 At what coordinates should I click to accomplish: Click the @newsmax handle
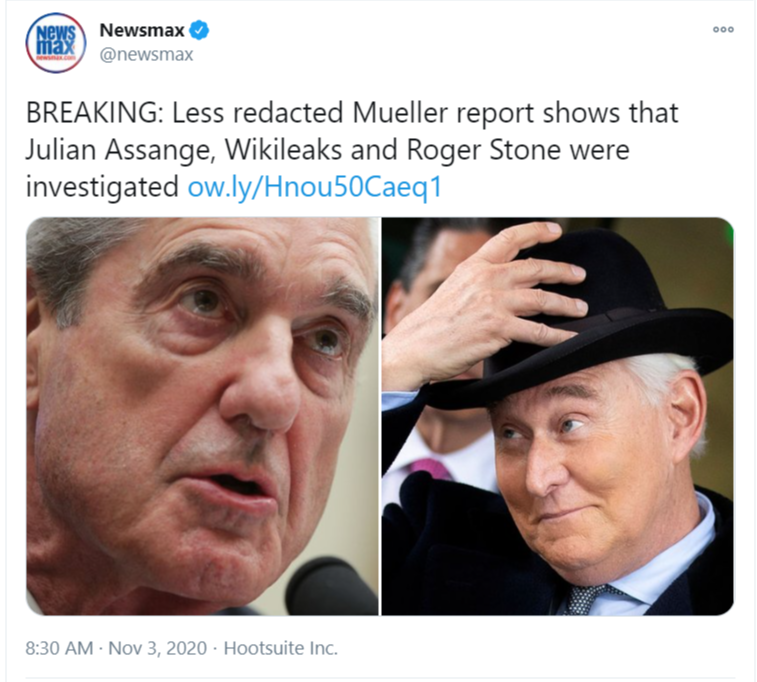[x=146, y=55]
